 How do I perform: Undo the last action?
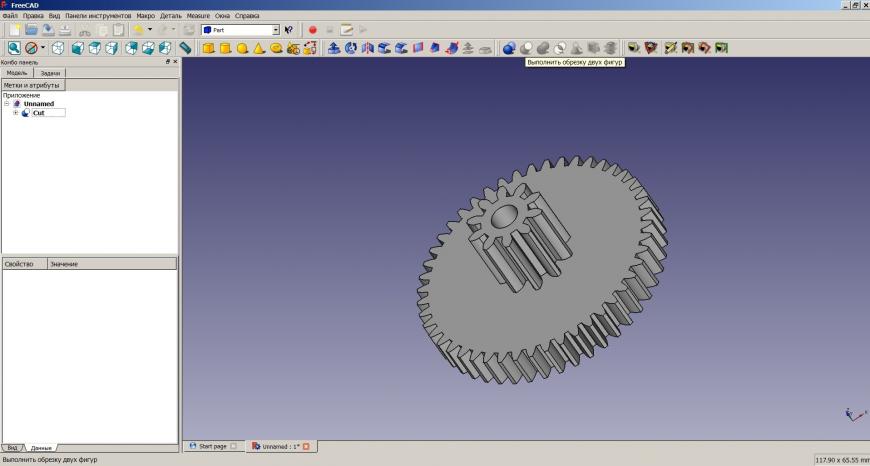pos(138,30)
